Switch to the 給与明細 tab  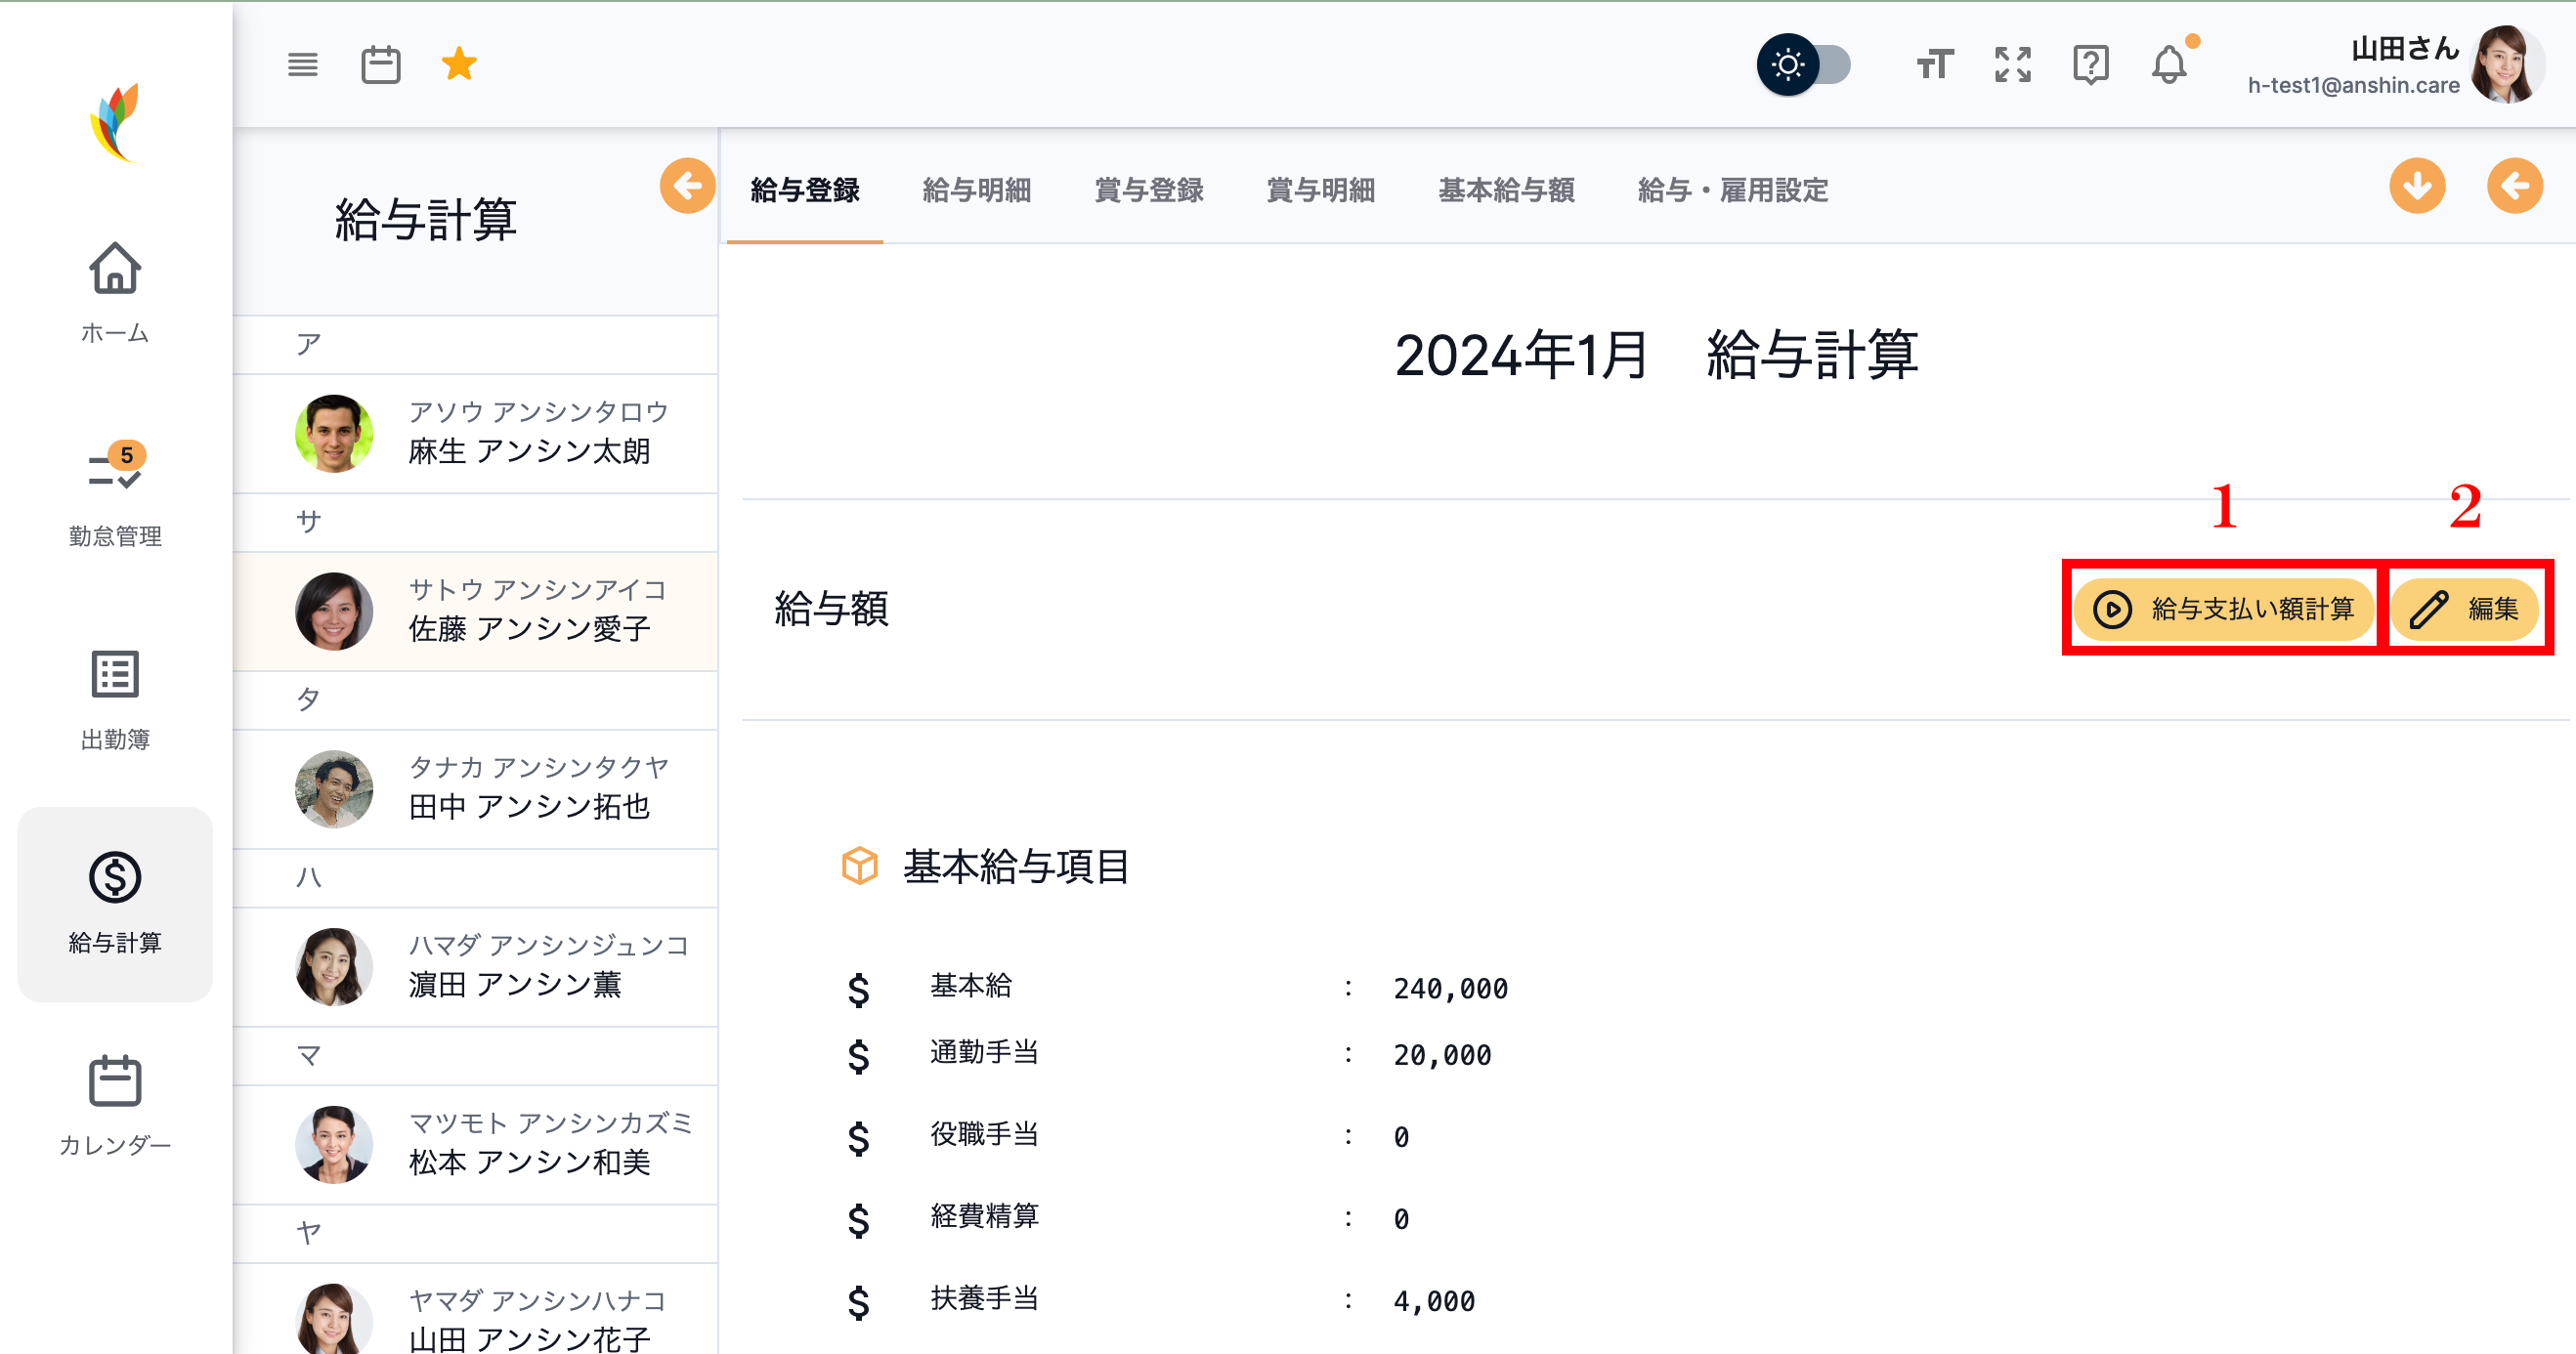[976, 191]
